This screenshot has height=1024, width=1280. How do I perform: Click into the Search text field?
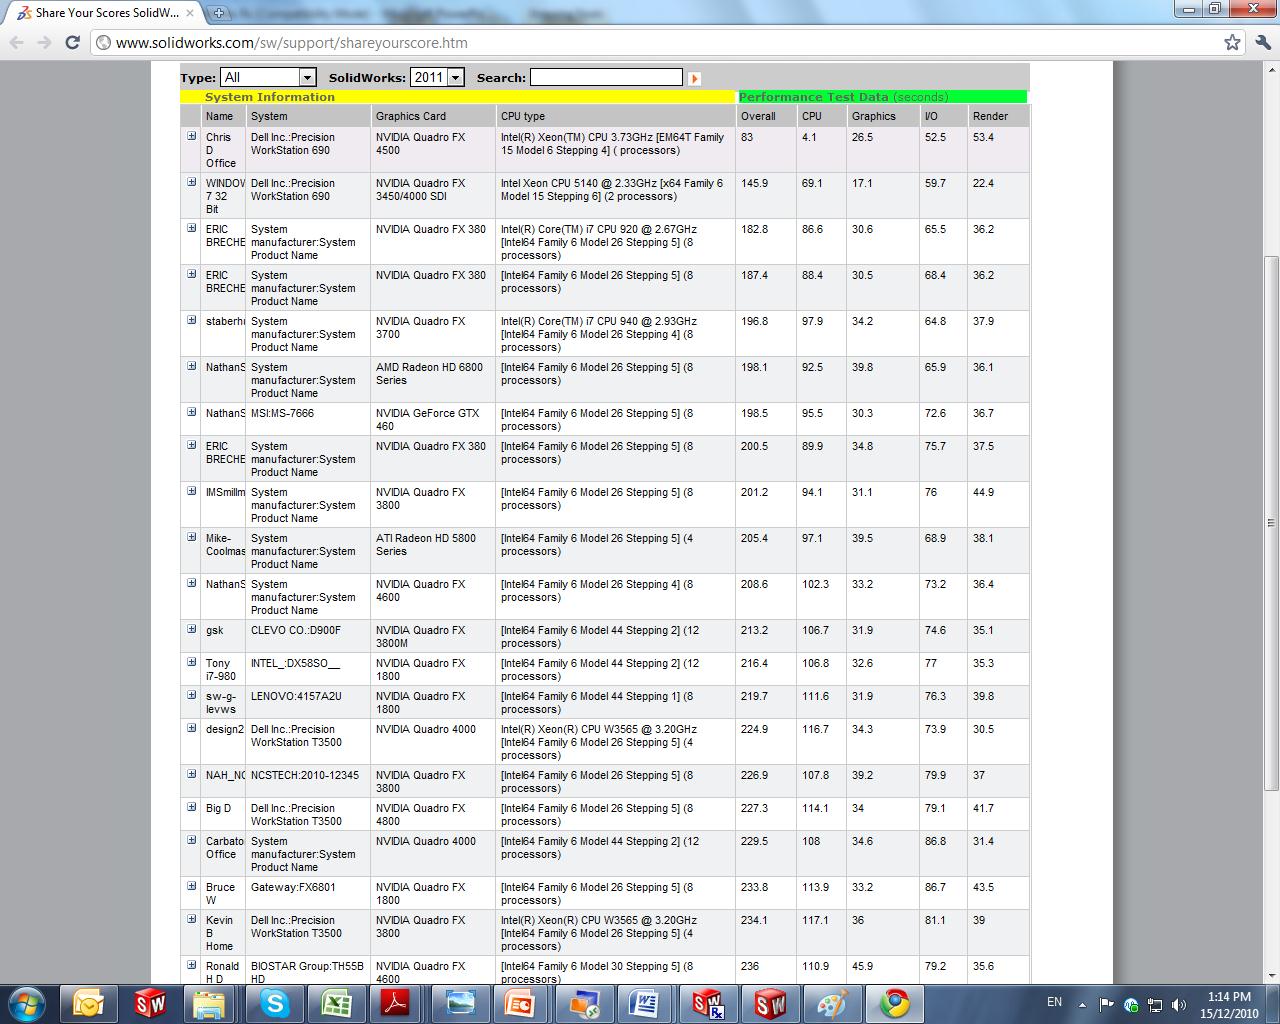[606, 77]
